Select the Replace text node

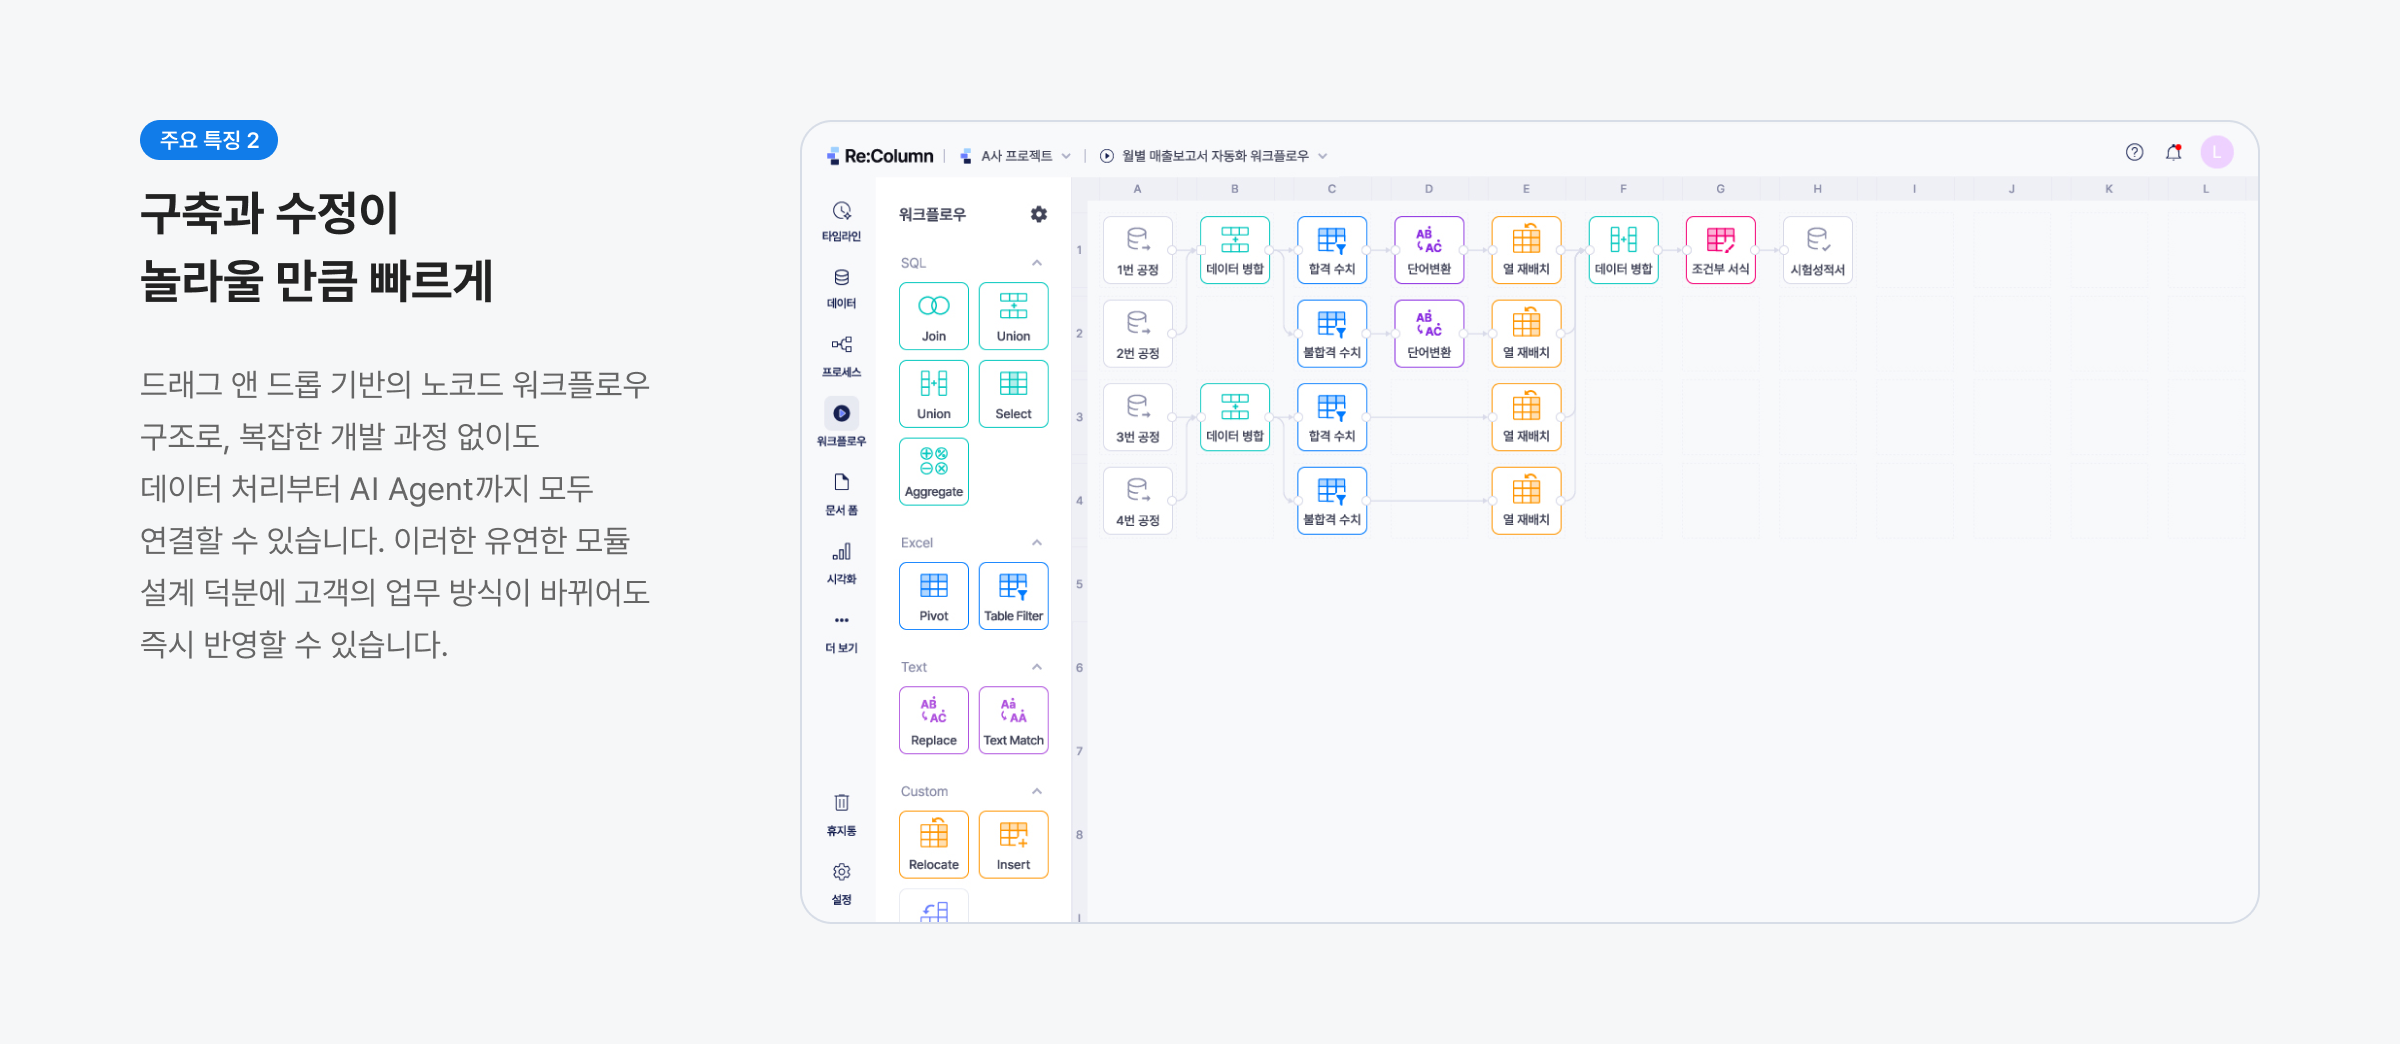coord(933,720)
